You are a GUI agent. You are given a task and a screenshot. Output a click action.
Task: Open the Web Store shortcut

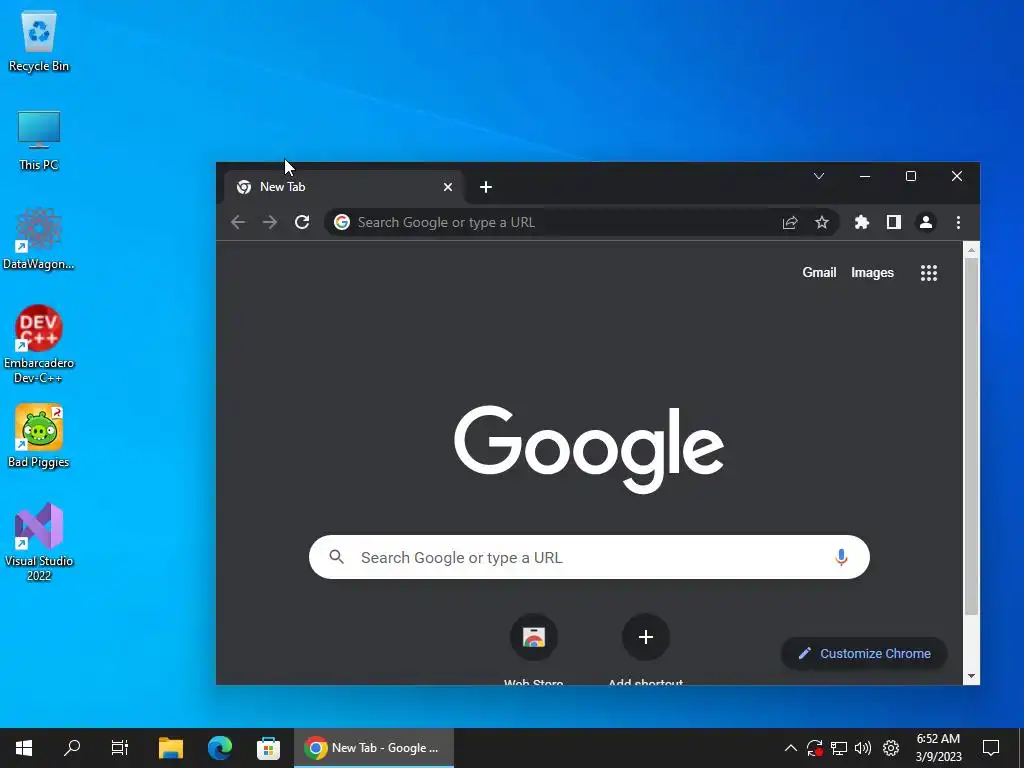click(534, 637)
